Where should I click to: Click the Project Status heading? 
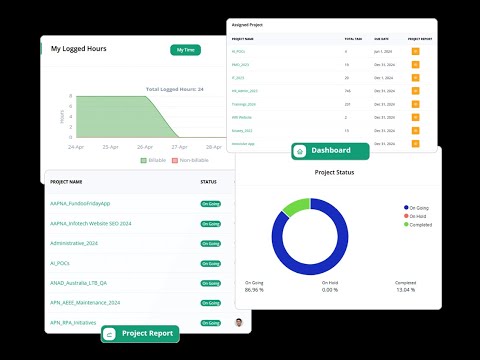[334, 172]
